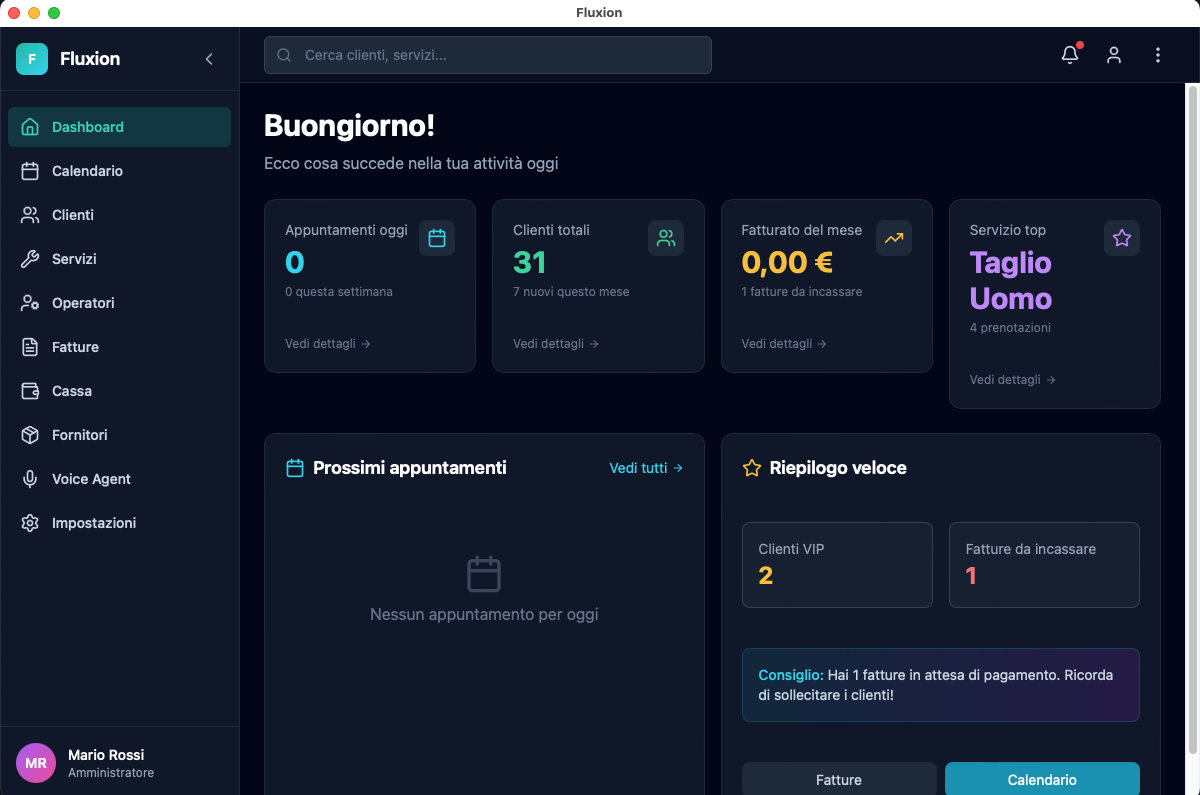Open the three-dot overflow menu
The height and width of the screenshot is (795, 1200).
pyautogui.click(x=1158, y=55)
